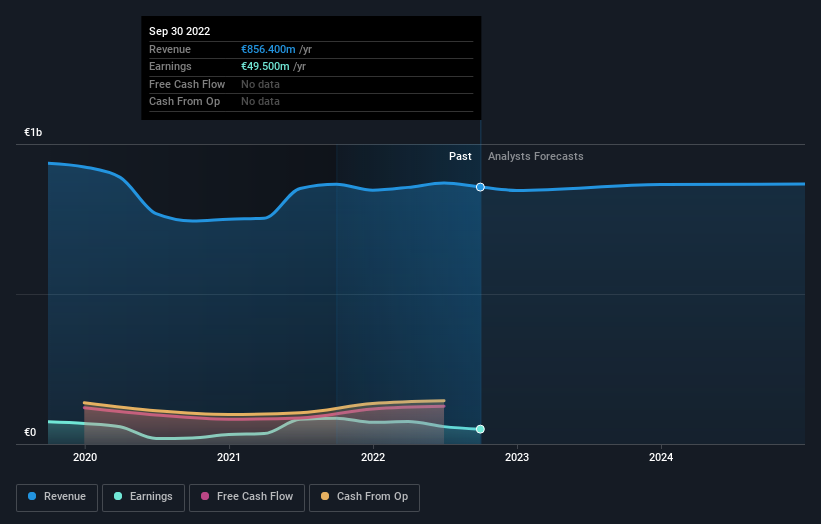Click the tooltip's Free Cash Flow label

pos(187,84)
